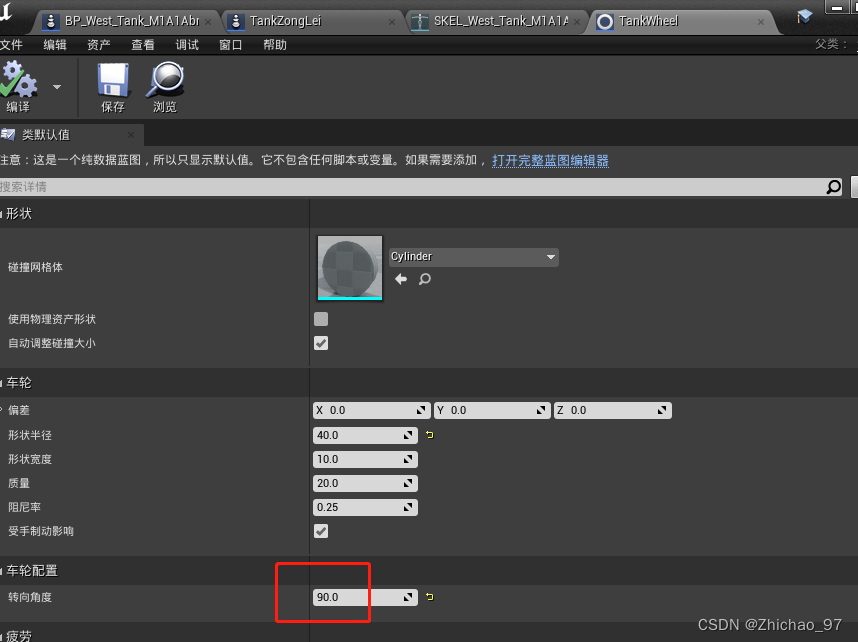Use selected asset arrow icon for collision mesh
The width and height of the screenshot is (858, 642).
click(401, 279)
